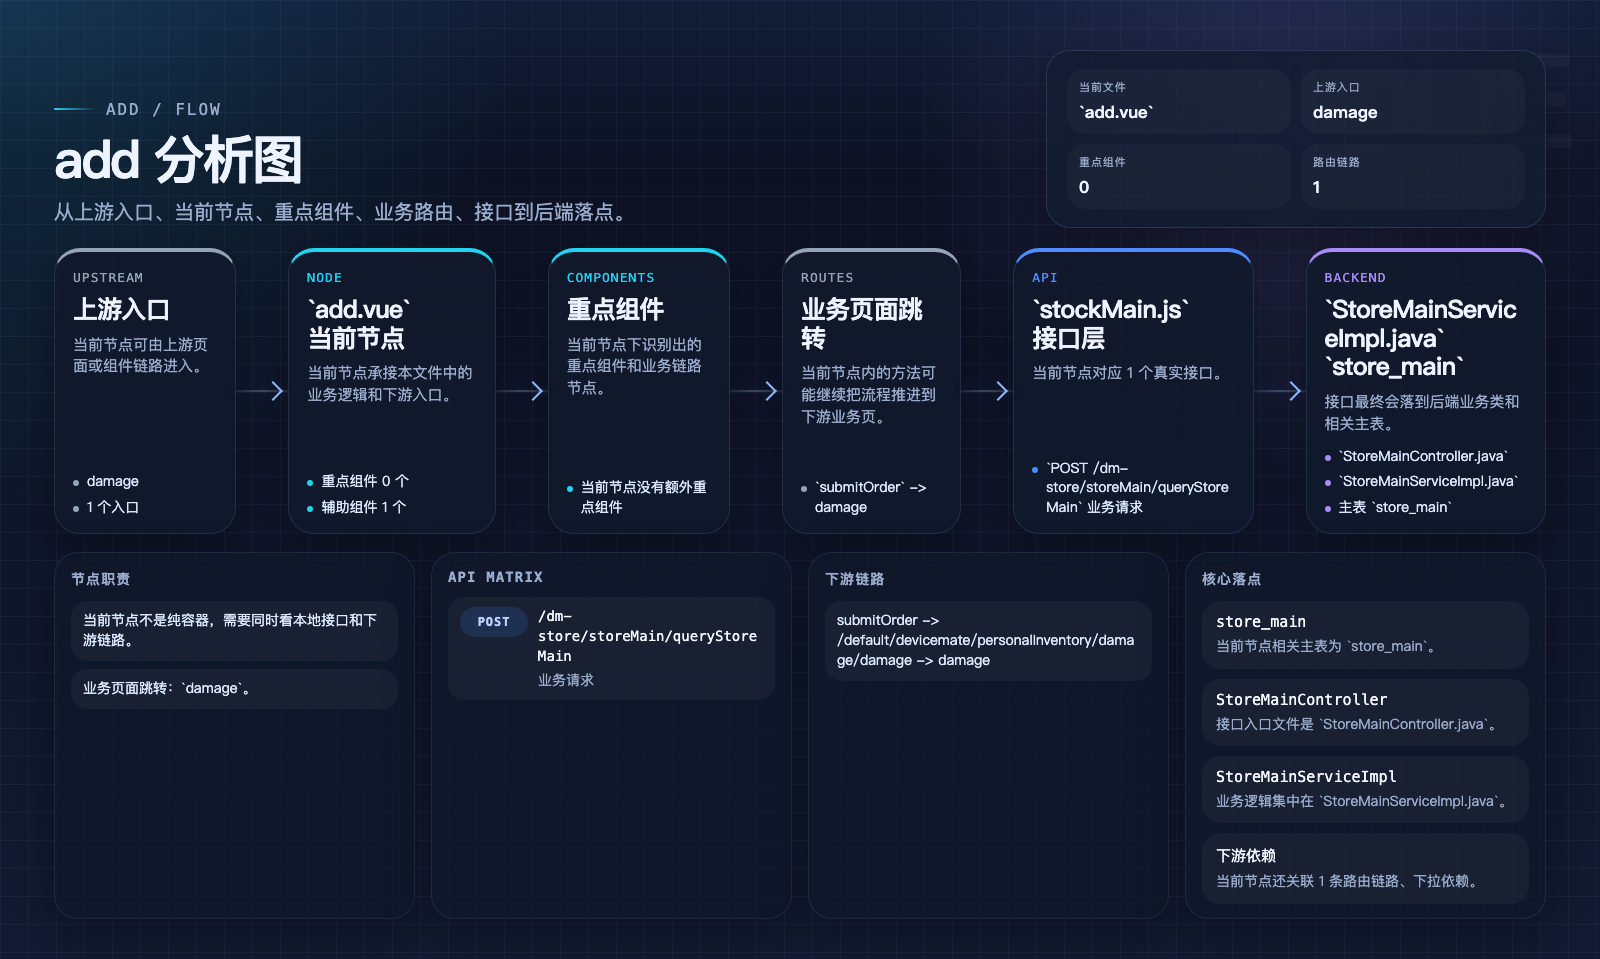The height and width of the screenshot is (959, 1600).
Task: Select the ROUTES 业务页面跳转 heading
Action: point(862,324)
